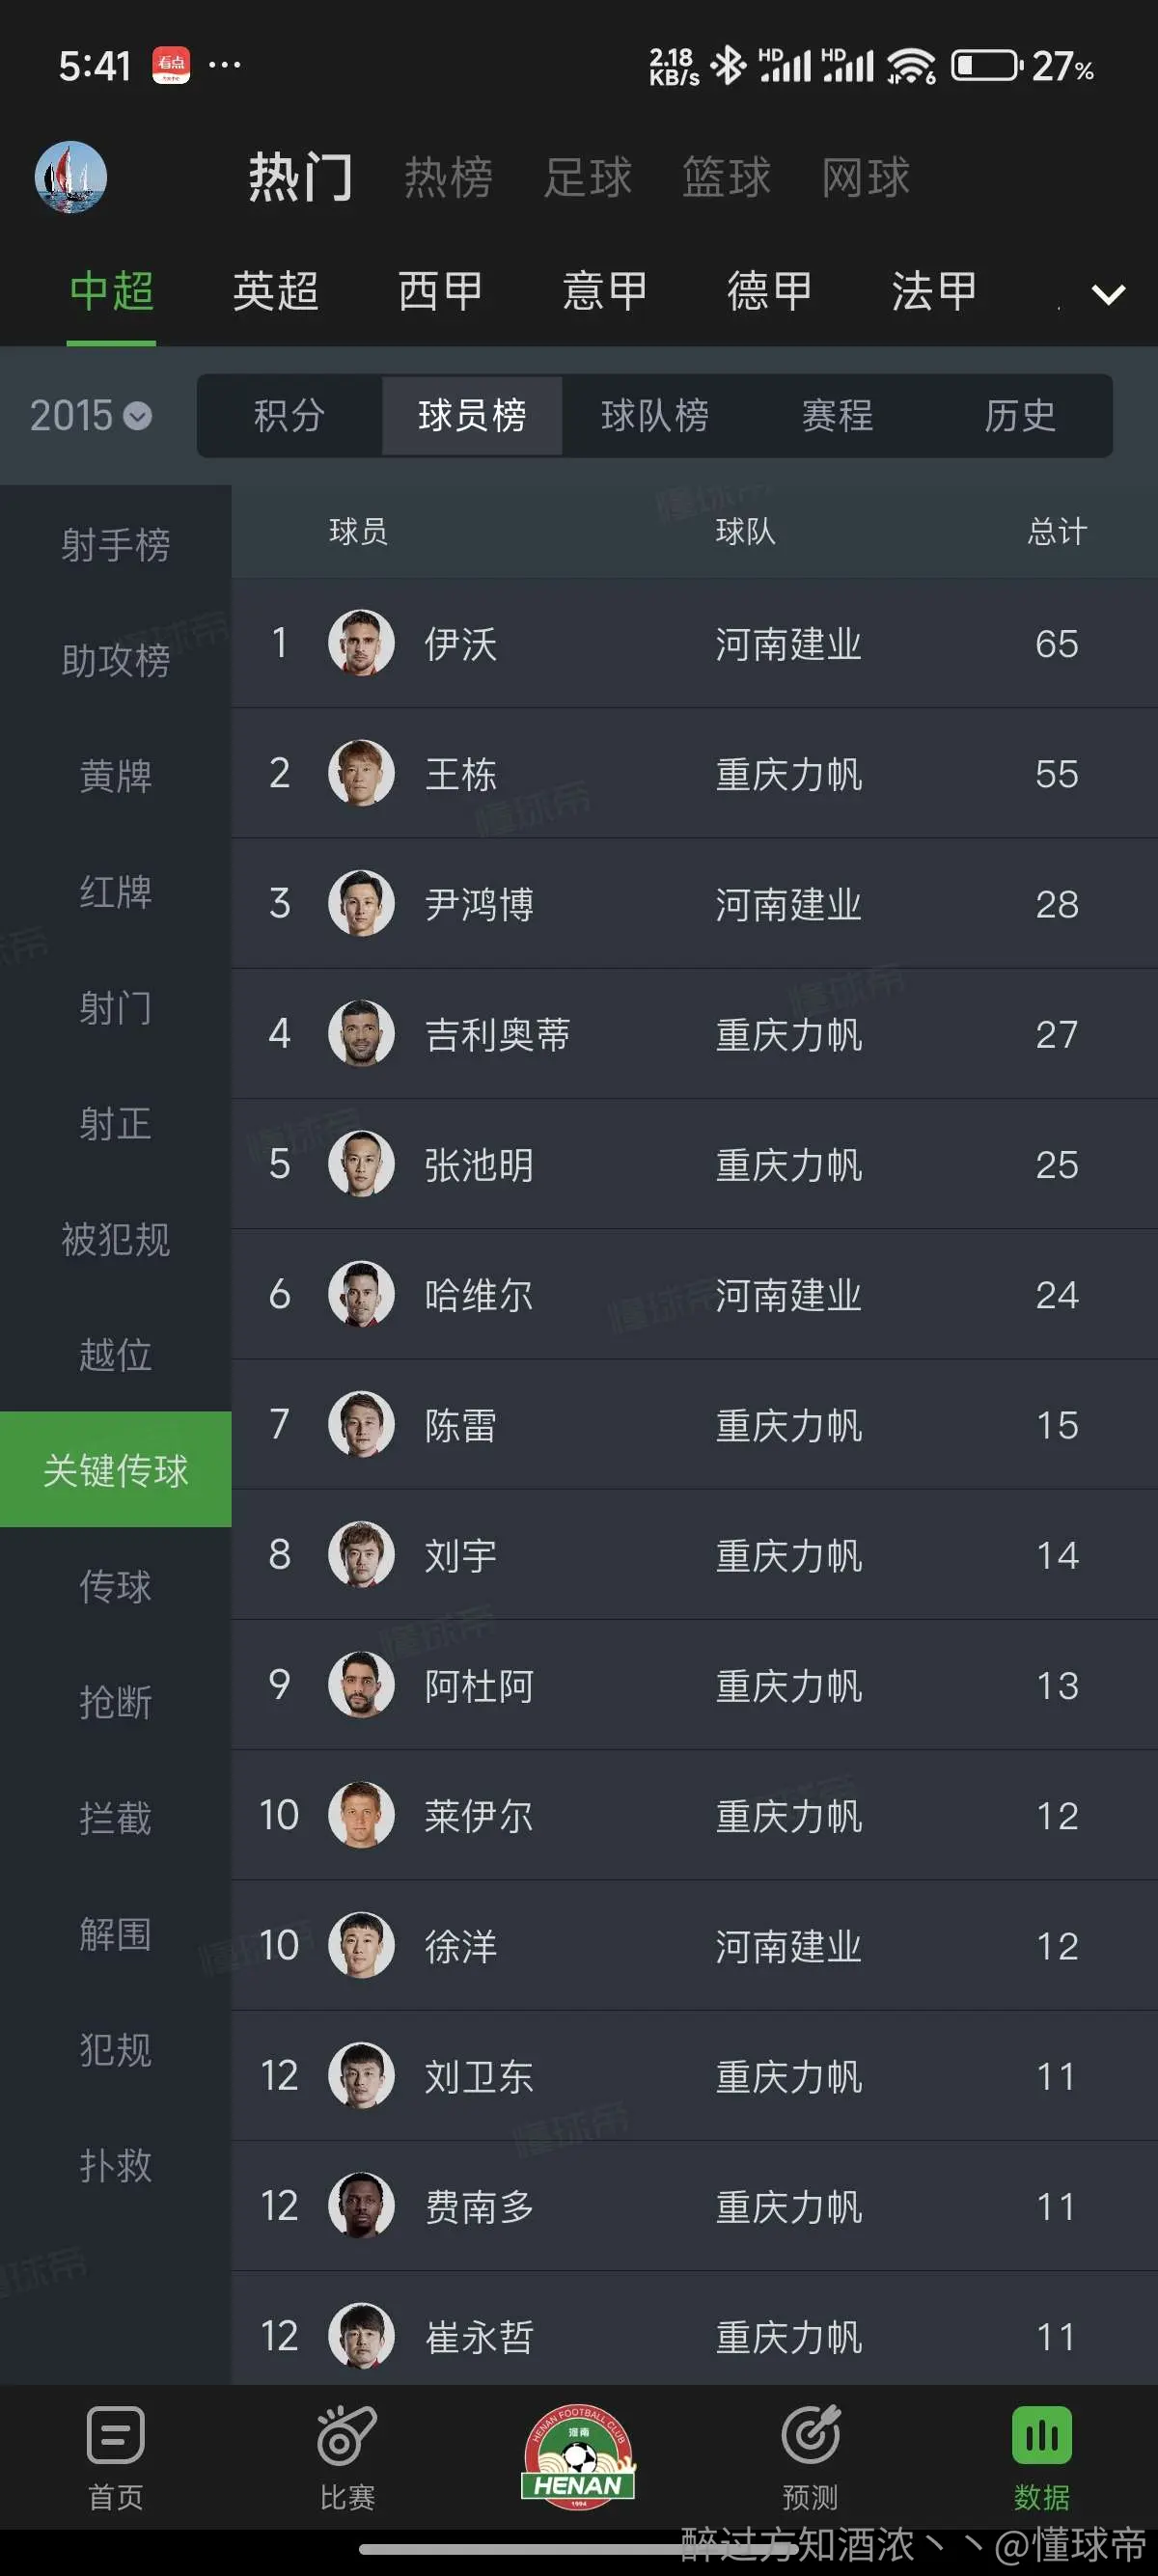Open the Henan club logo tab
This screenshot has width=1158, height=2576.
click(579, 2456)
